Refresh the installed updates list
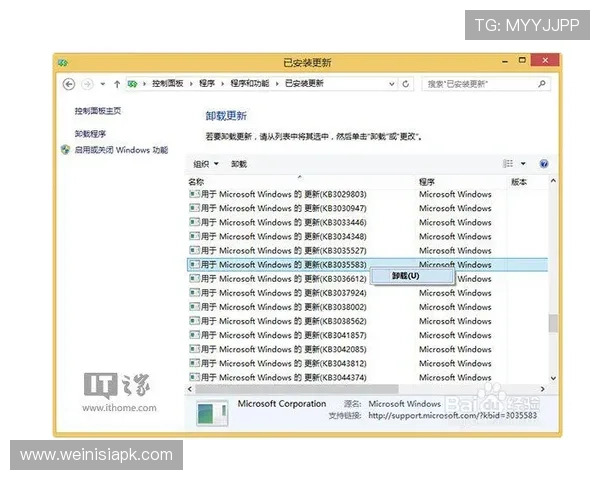 [x=406, y=84]
